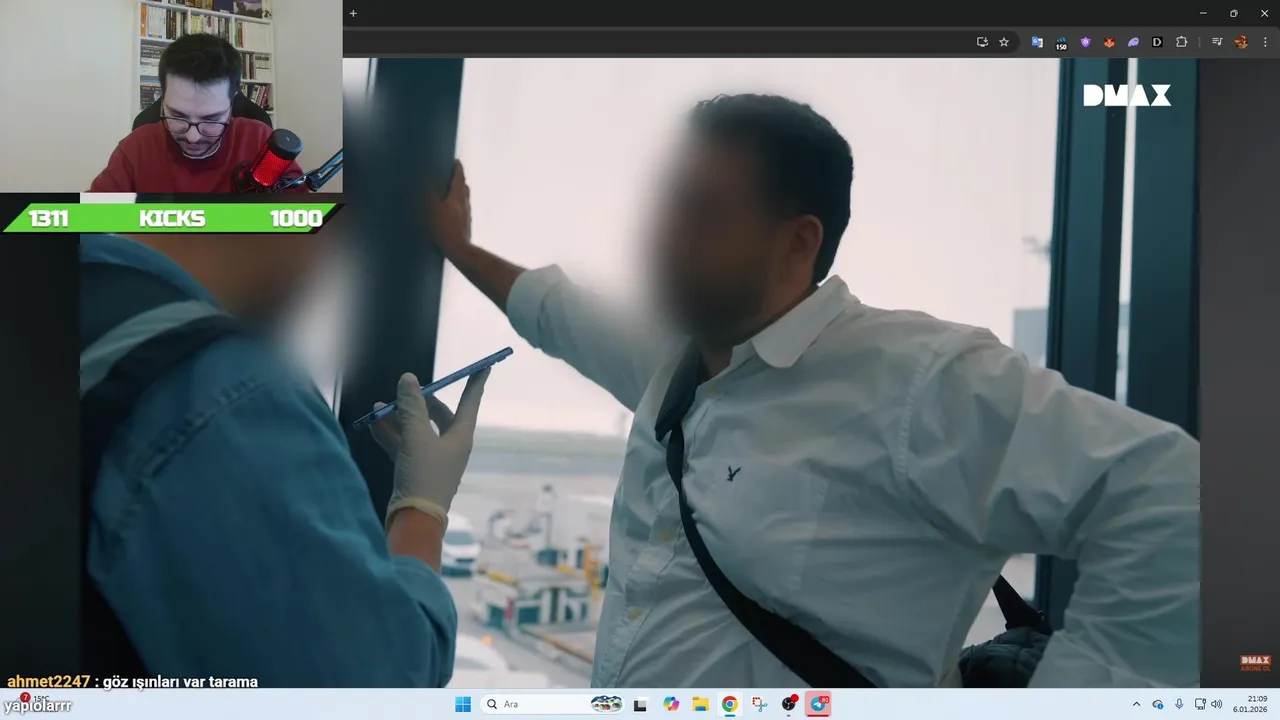1280x720 pixels.
Task: Launch Copilot from the taskbar
Action: [671, 704]
